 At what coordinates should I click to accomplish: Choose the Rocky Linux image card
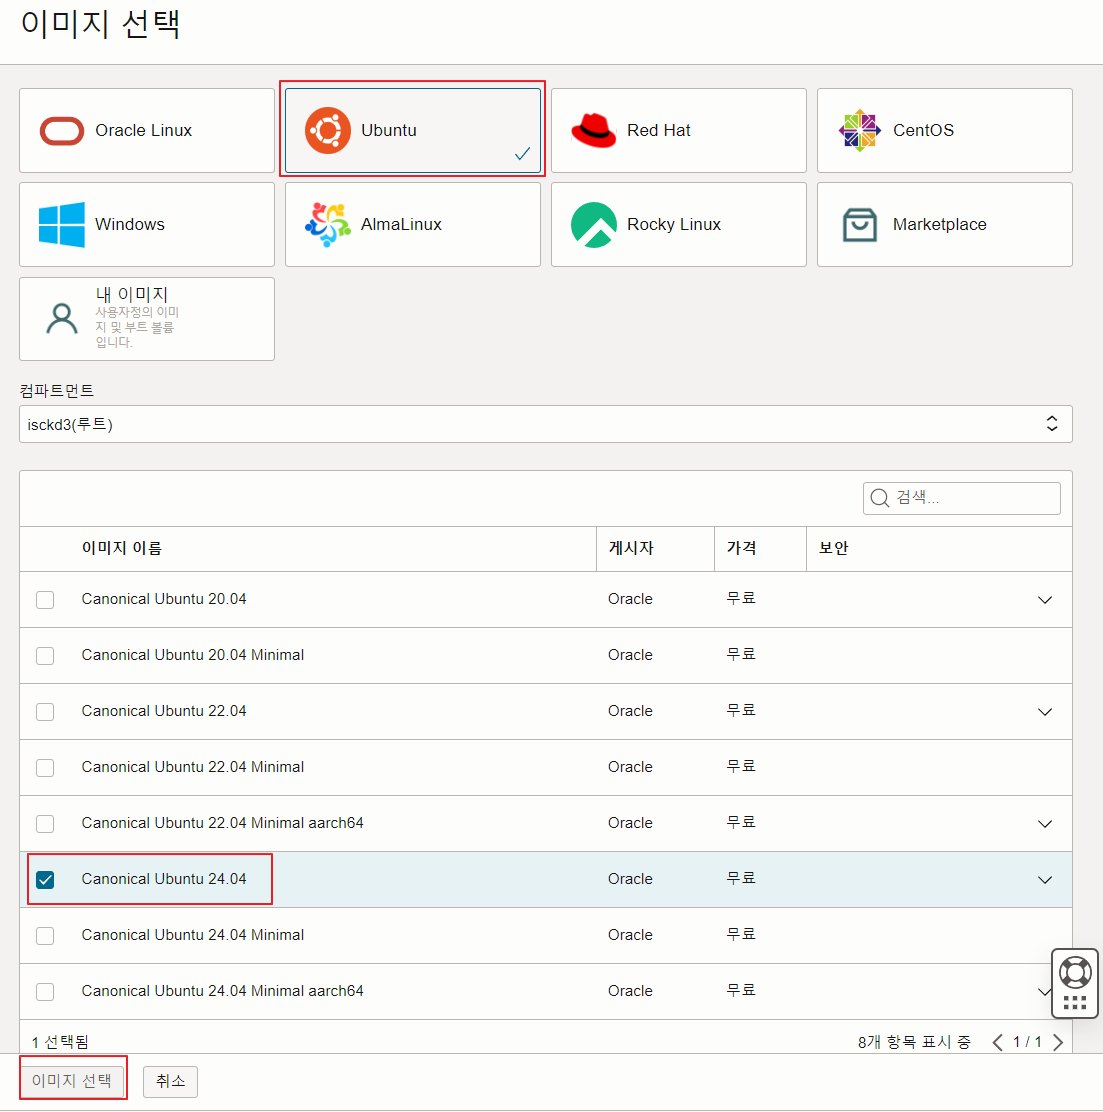pos(679,225)
